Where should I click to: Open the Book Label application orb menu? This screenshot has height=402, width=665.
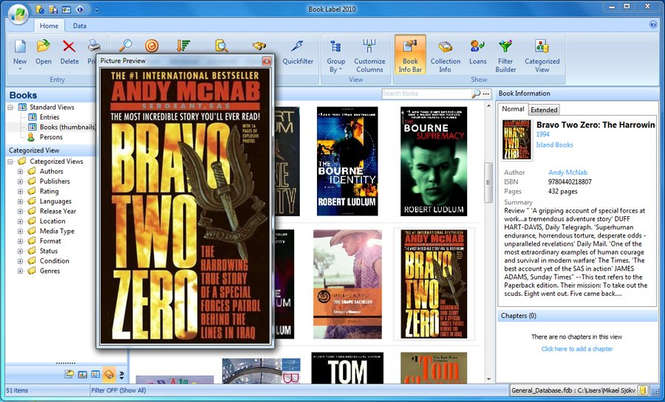tap(18, 15)
